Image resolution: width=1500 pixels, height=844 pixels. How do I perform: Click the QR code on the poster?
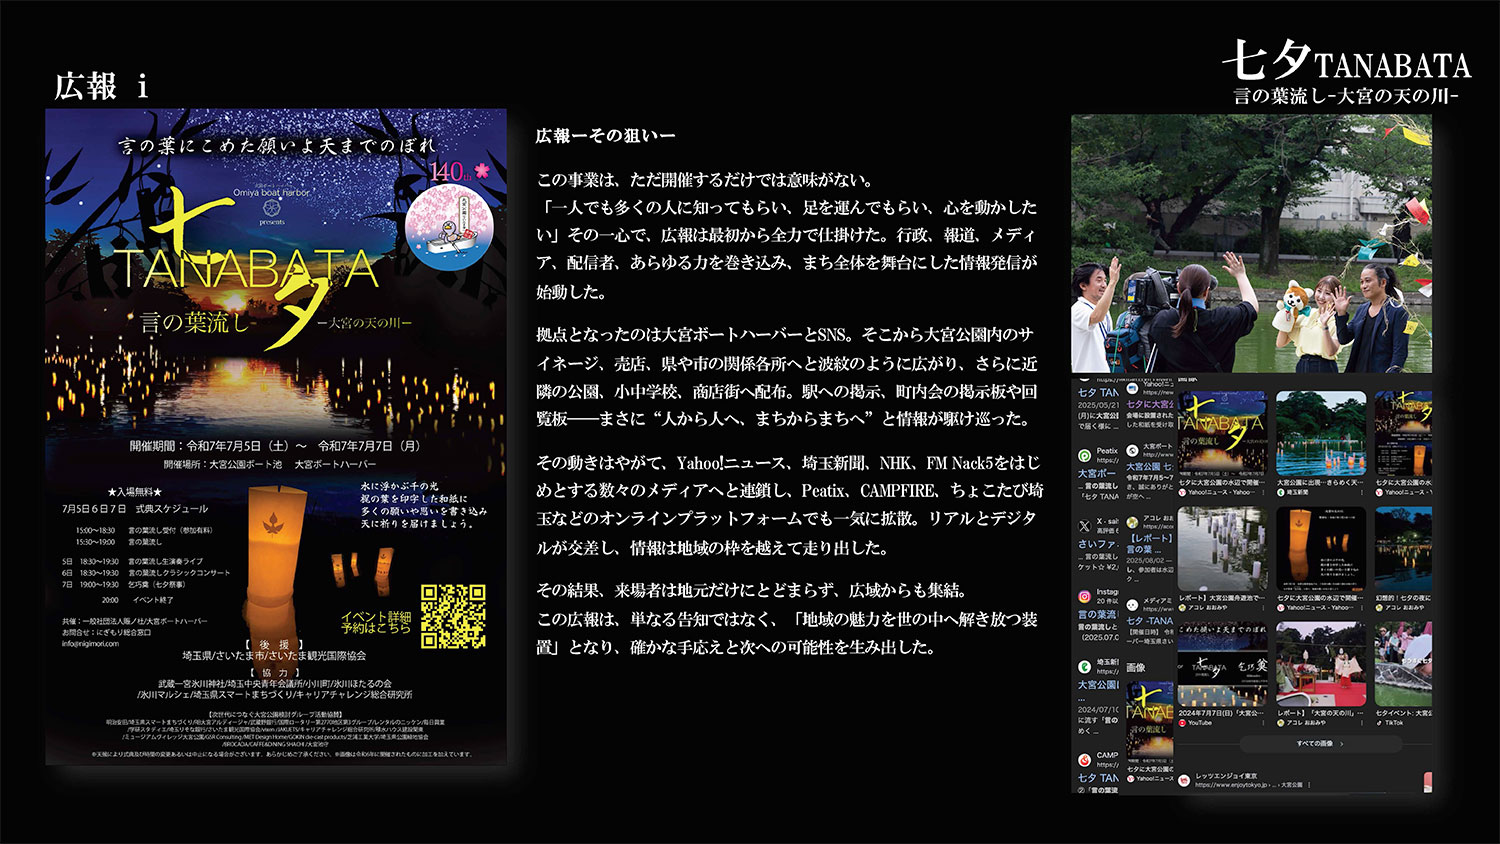[x=453, y=617]
